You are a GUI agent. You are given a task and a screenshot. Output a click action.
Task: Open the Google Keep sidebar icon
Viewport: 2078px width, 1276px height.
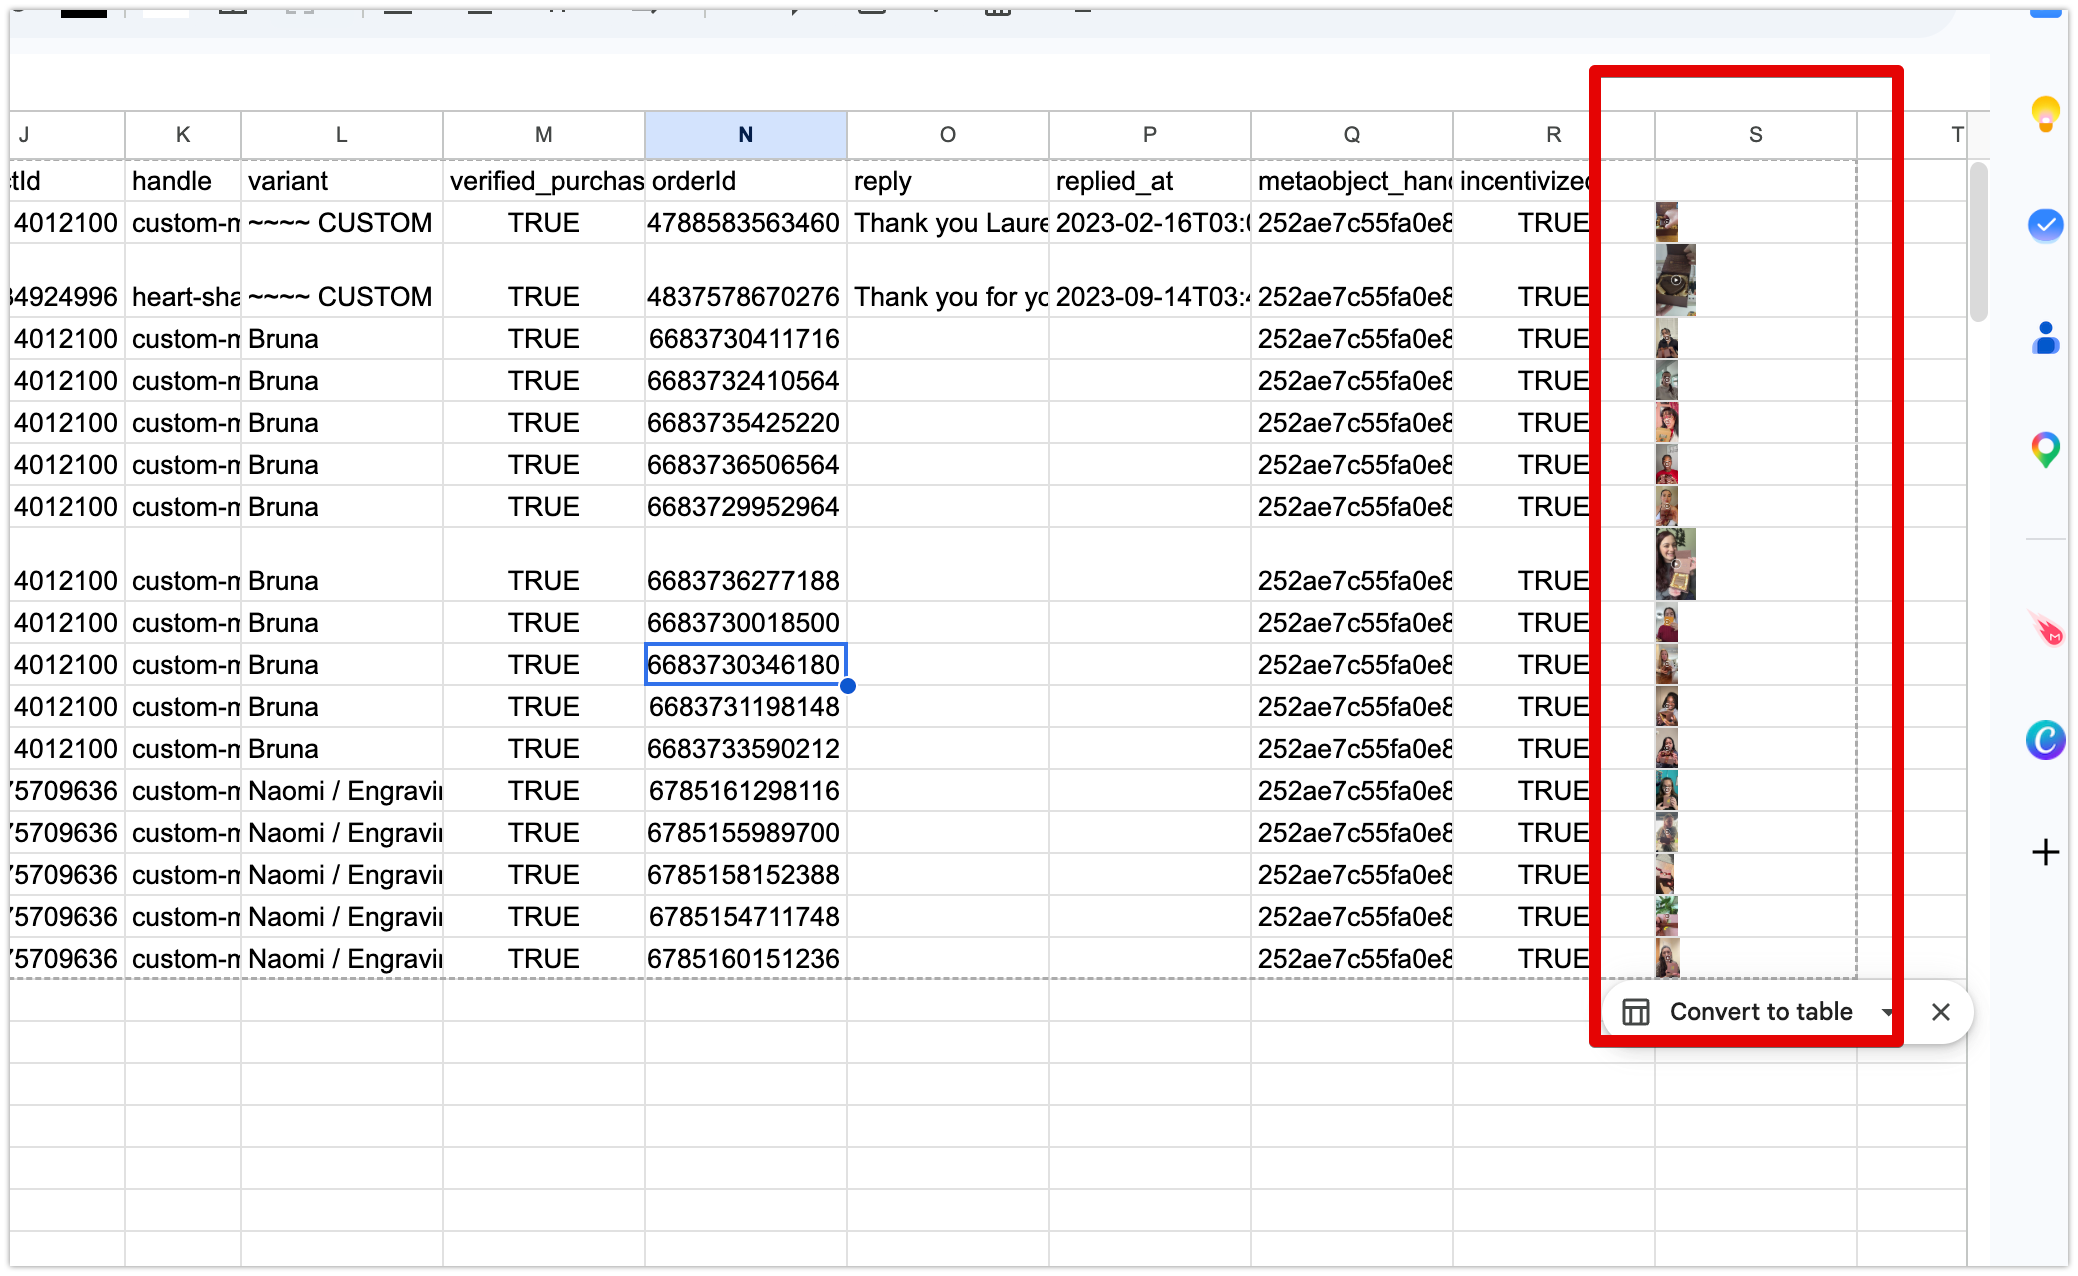pos(2045,113)
